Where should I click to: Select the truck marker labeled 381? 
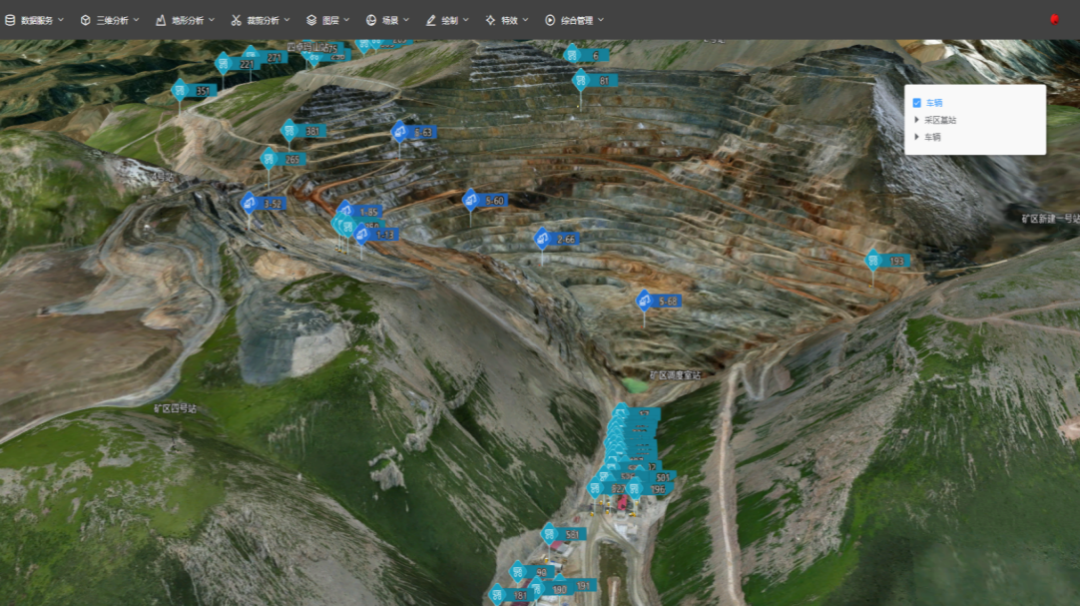pos(289,131)
